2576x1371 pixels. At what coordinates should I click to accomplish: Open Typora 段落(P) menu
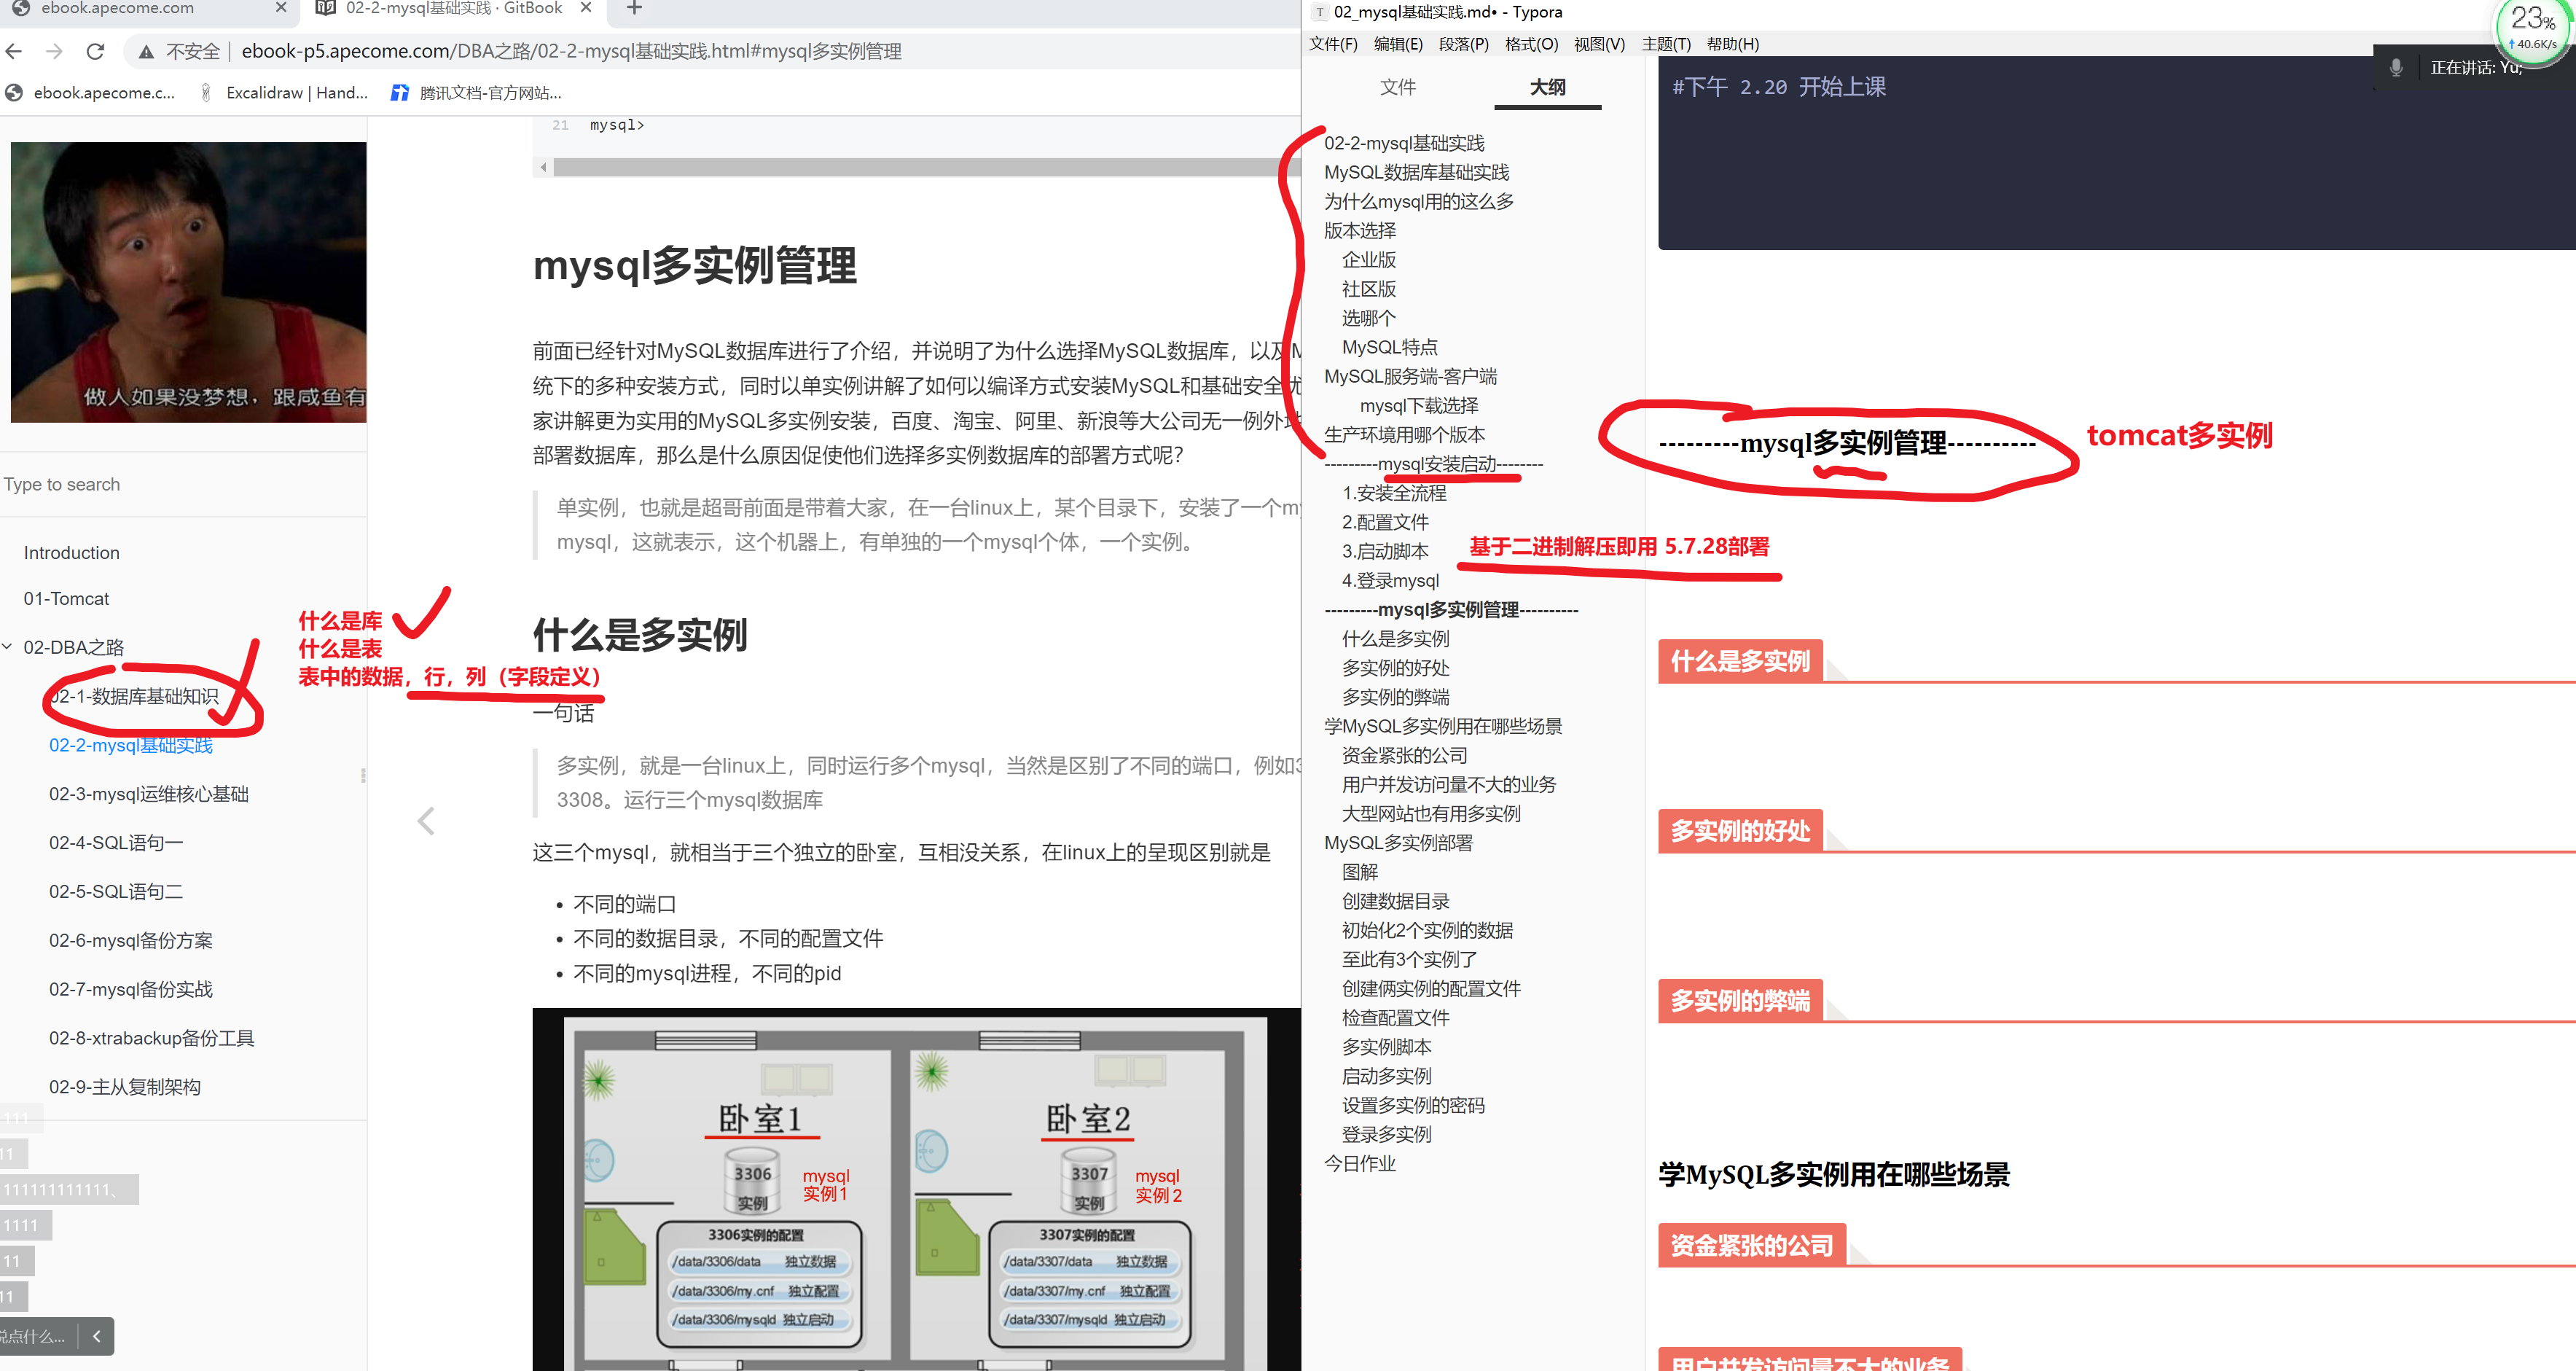1464,44
